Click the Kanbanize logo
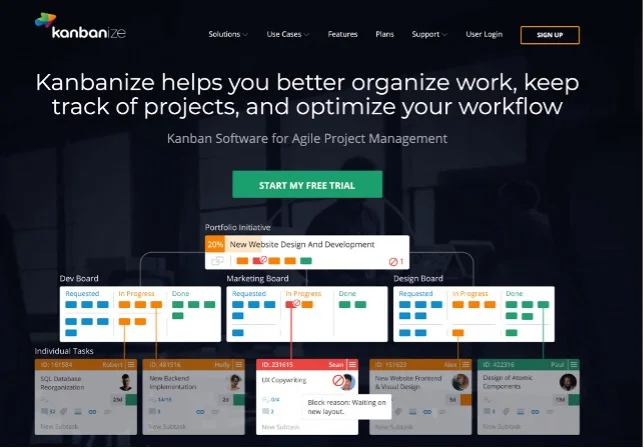This screenshot has width=644, height=448. (x=80, y=26)
